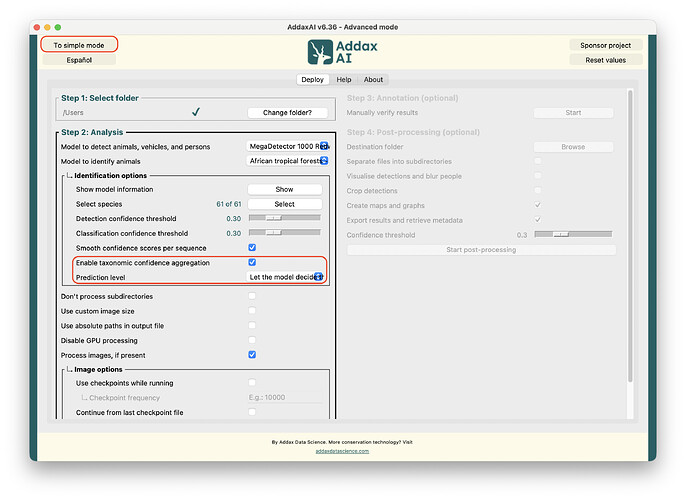Click the Change folder? button
Viewport: 685px width, 500px height.
287,112
